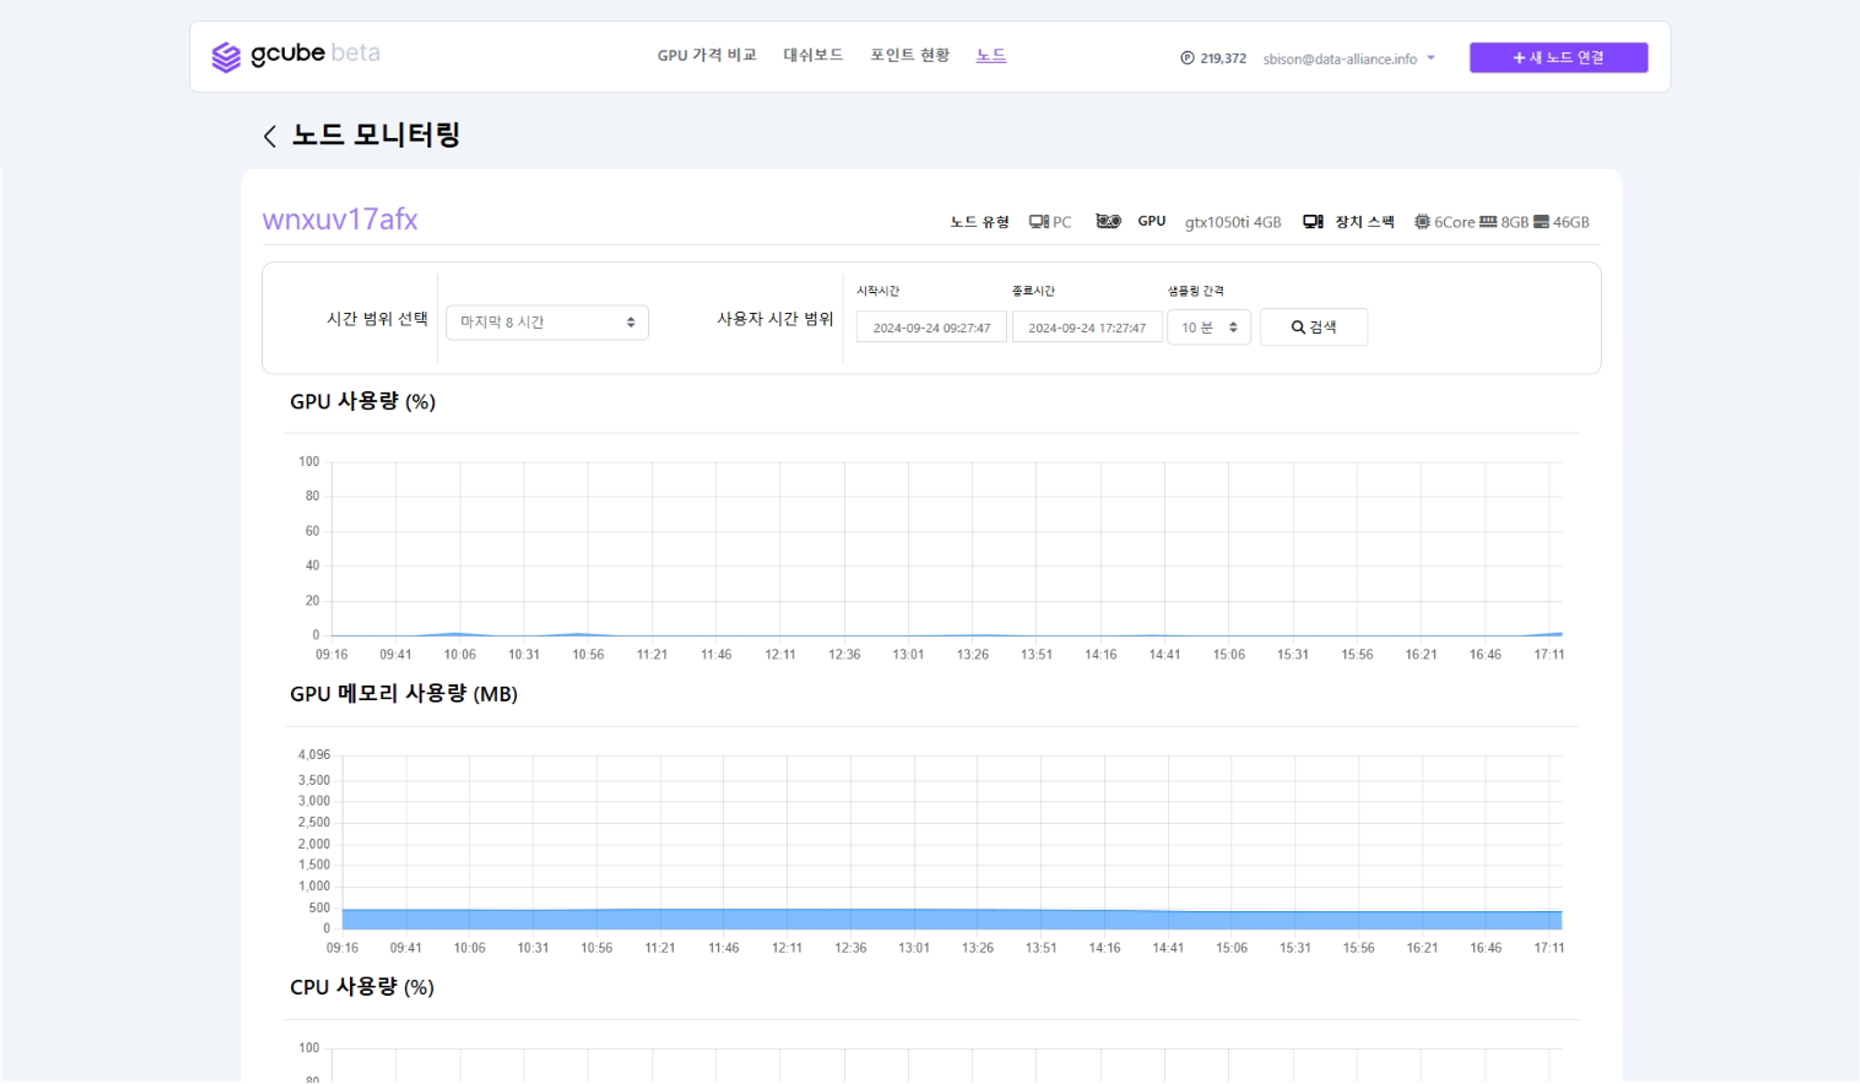Click the 노드 유형 label

(x=979, y=222)
